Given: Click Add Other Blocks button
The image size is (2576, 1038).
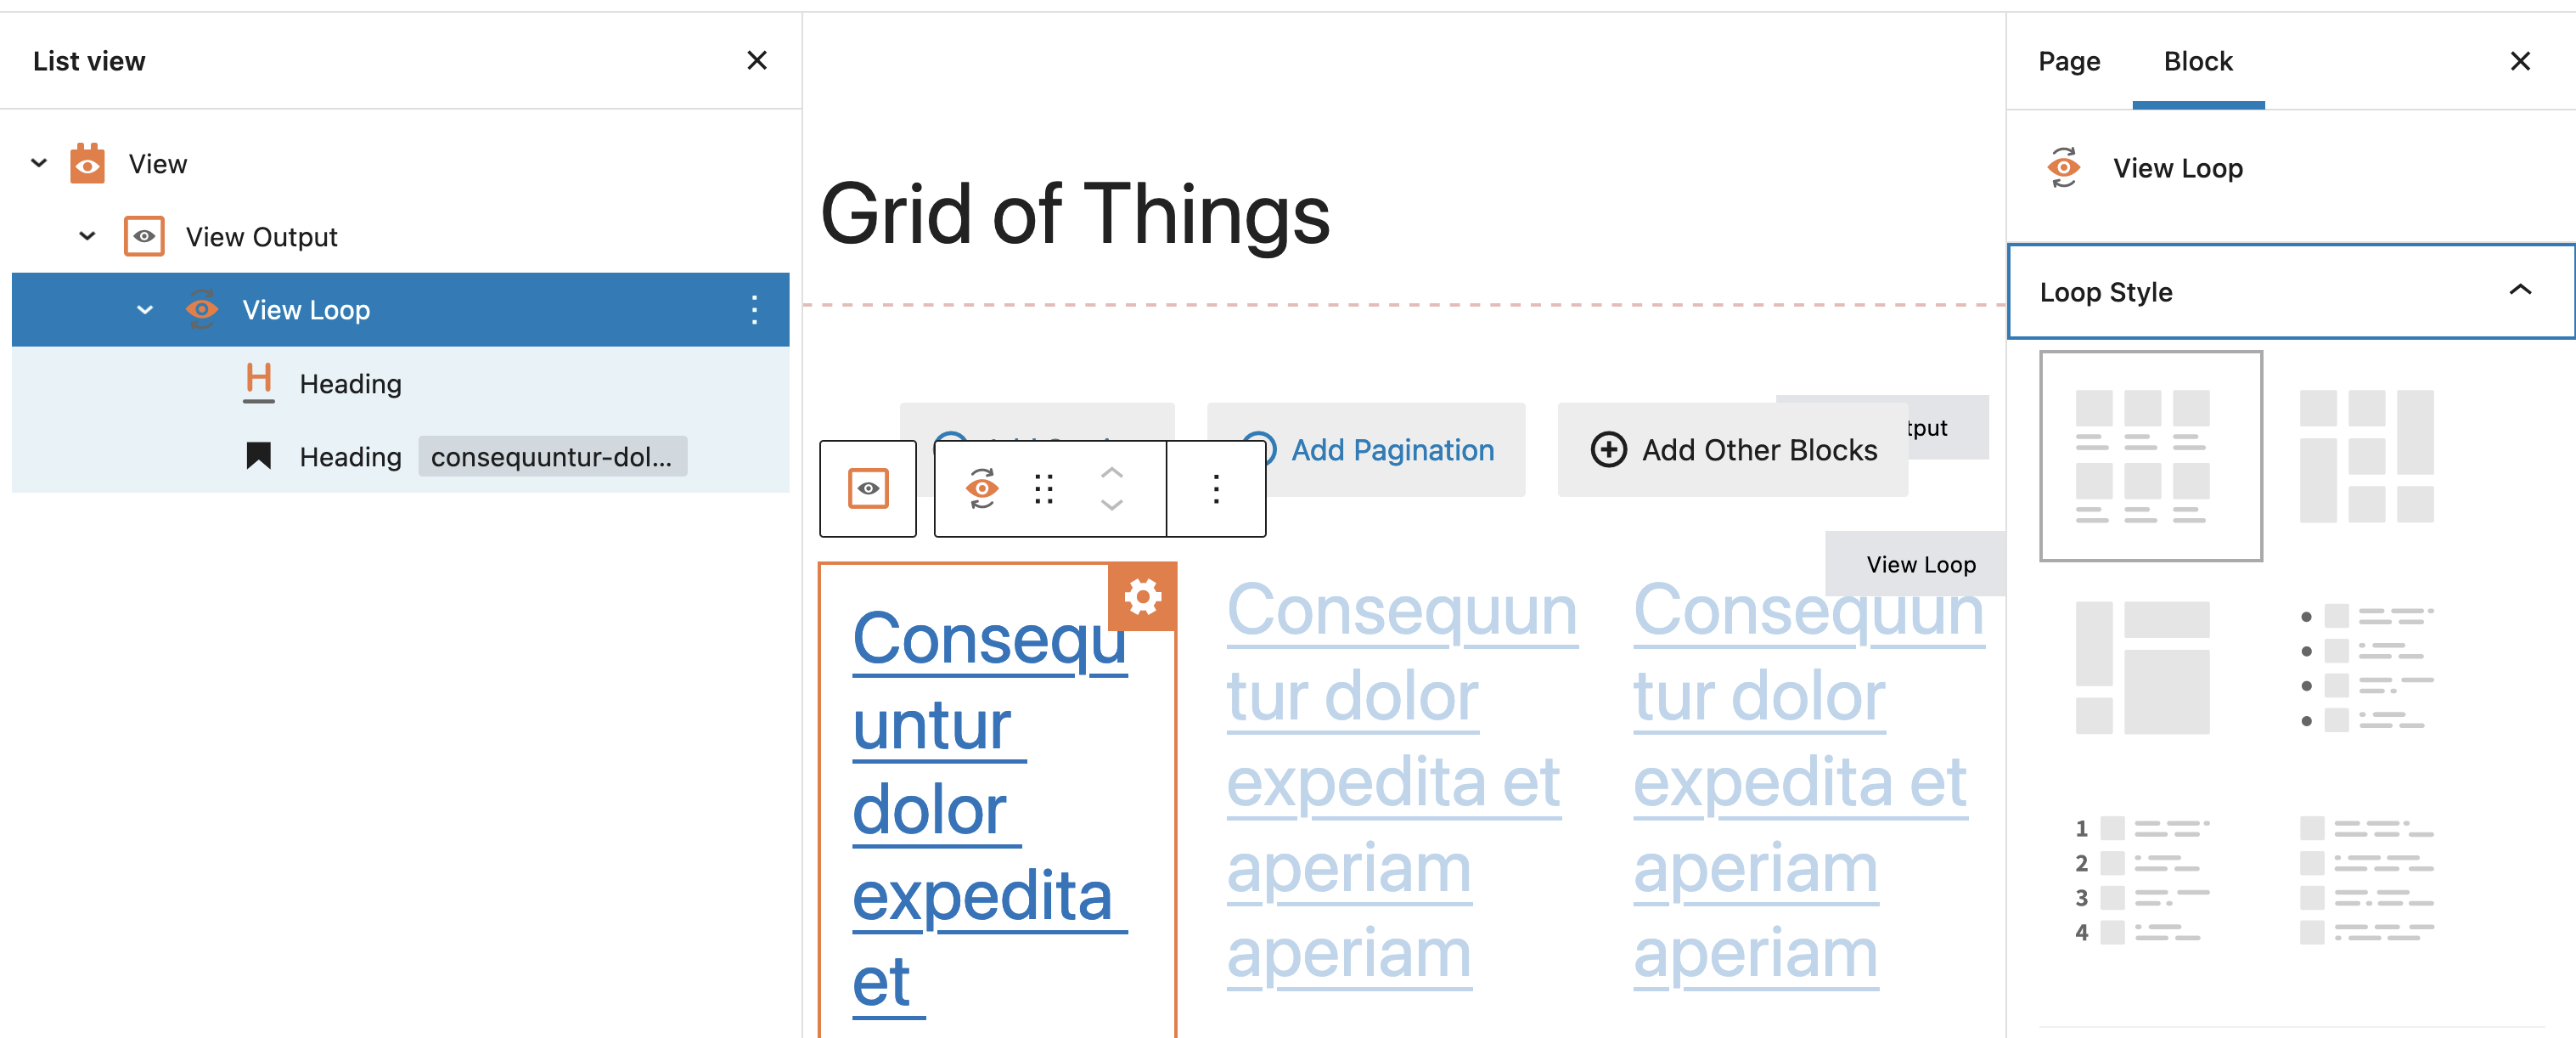Looking at the screenshot, I should (1733, 450).
